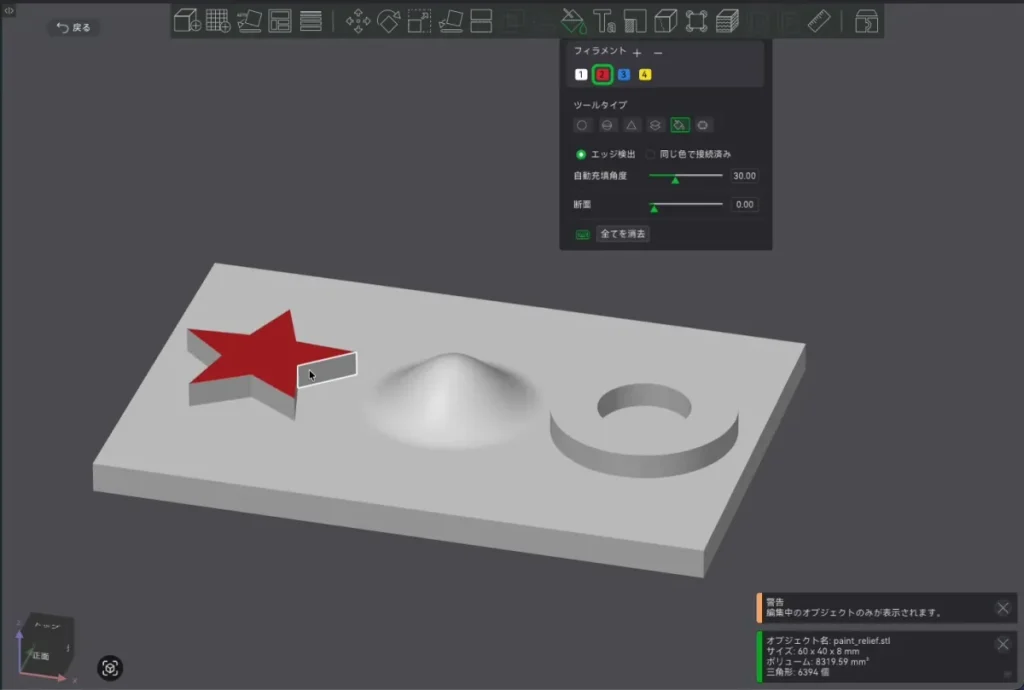Click the 戻る back button
The width and height of the screenshot is (1024, 690).
tap(74, 27)
